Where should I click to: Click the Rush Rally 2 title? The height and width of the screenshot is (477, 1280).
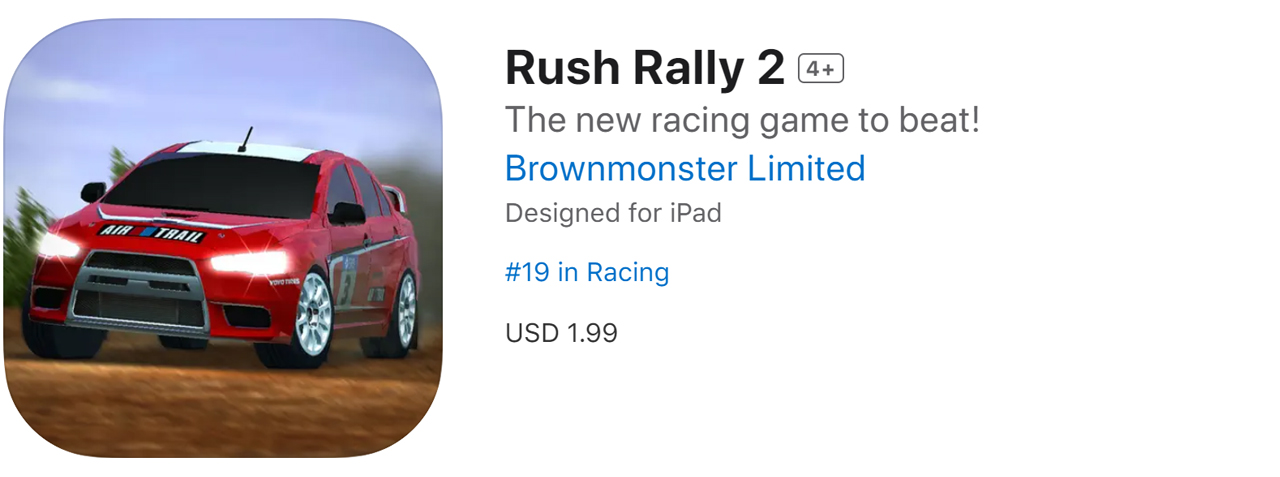pos(644,69)
